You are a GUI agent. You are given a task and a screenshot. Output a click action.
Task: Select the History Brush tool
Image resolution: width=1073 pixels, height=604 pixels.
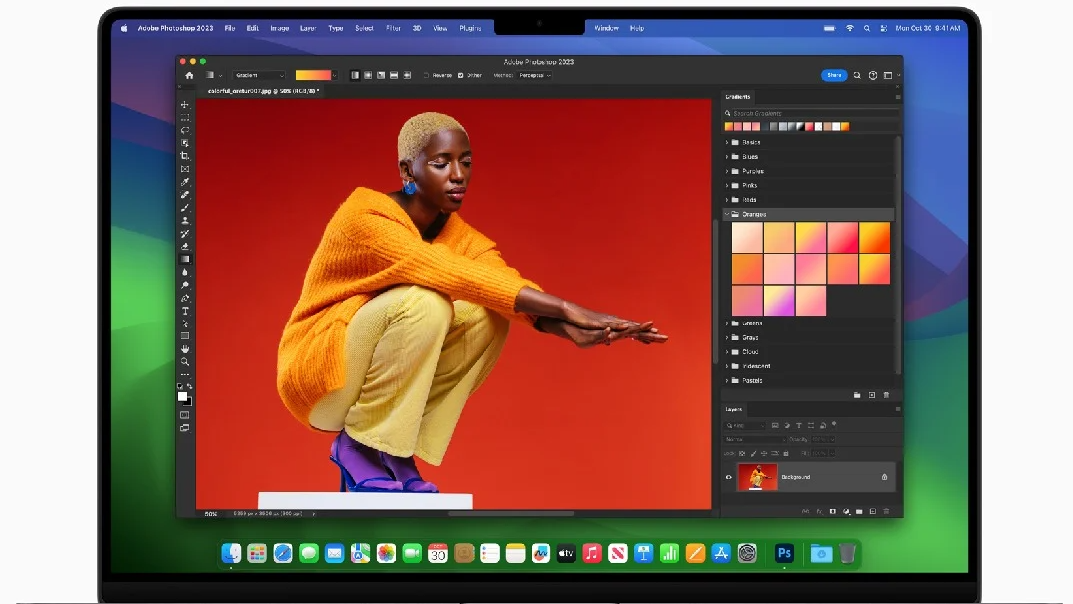[185, 234]
